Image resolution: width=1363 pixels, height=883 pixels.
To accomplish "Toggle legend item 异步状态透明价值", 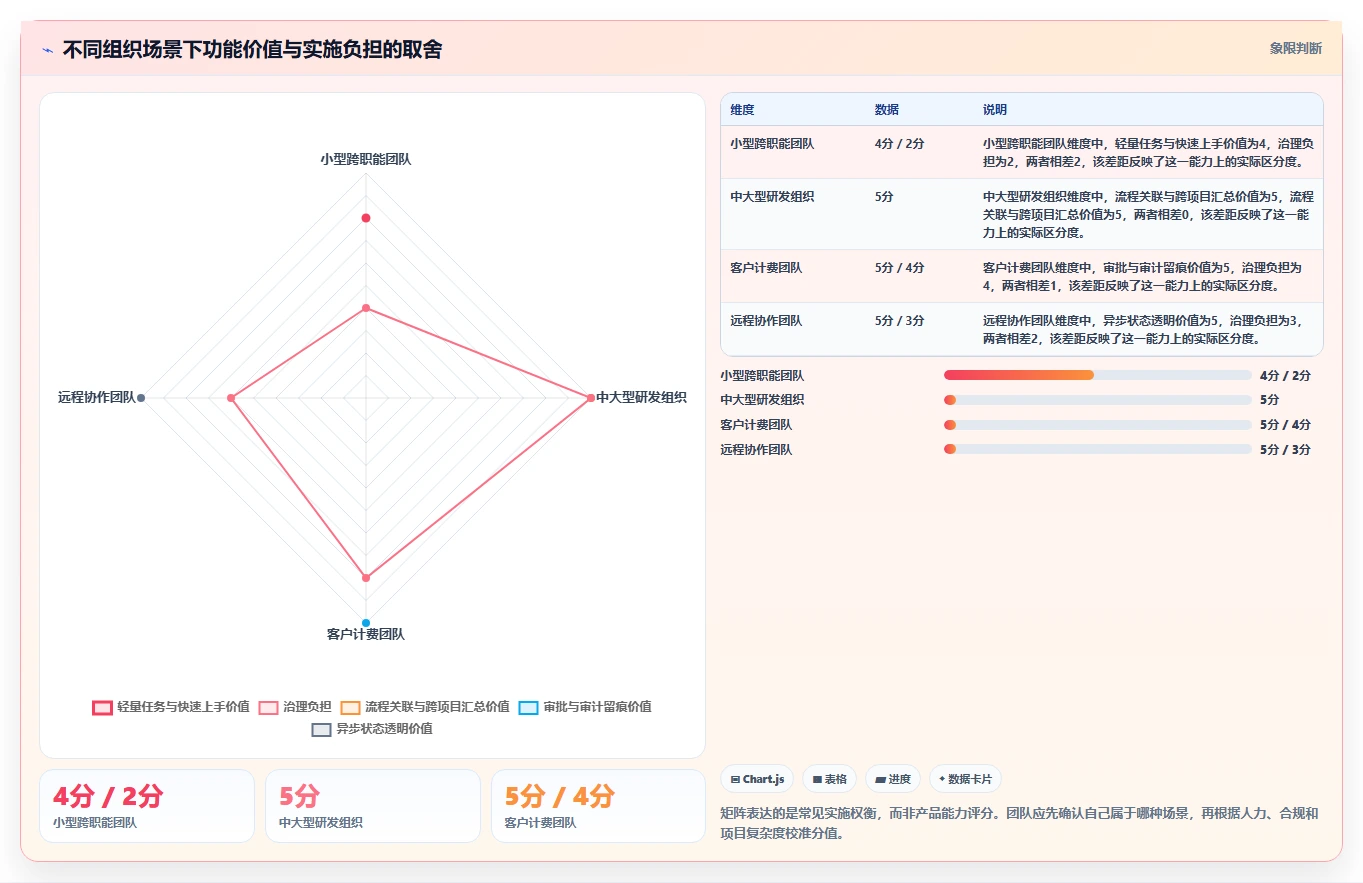I will [x=372, y=729].
